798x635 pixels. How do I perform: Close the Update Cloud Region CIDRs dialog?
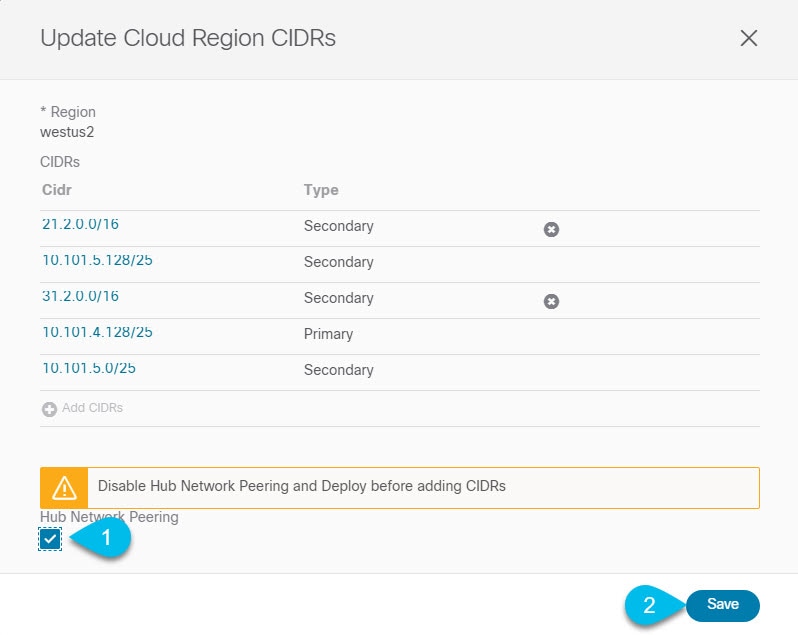pos(749,38)
